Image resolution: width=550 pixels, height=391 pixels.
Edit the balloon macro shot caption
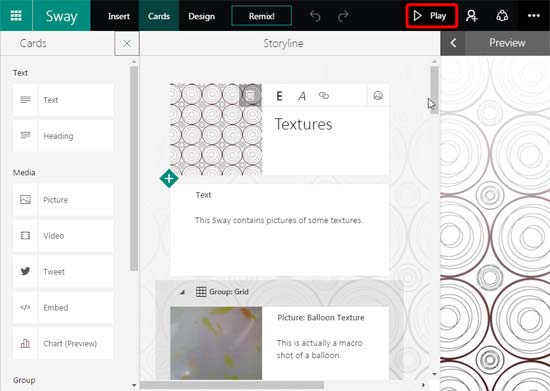click(x=320, y=349)
